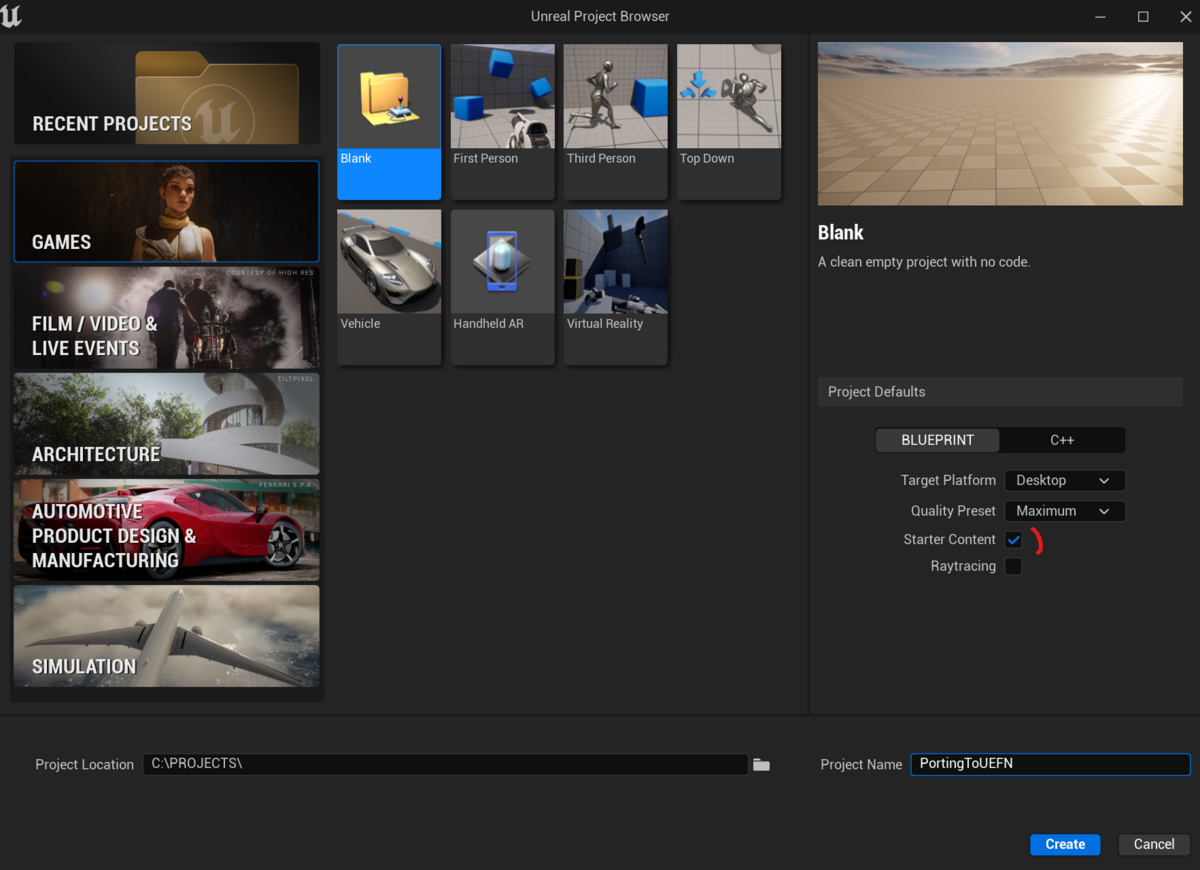This screenshot has height=870, width=1200.
Task: Click the Create button
Action: pos(1065,844)
